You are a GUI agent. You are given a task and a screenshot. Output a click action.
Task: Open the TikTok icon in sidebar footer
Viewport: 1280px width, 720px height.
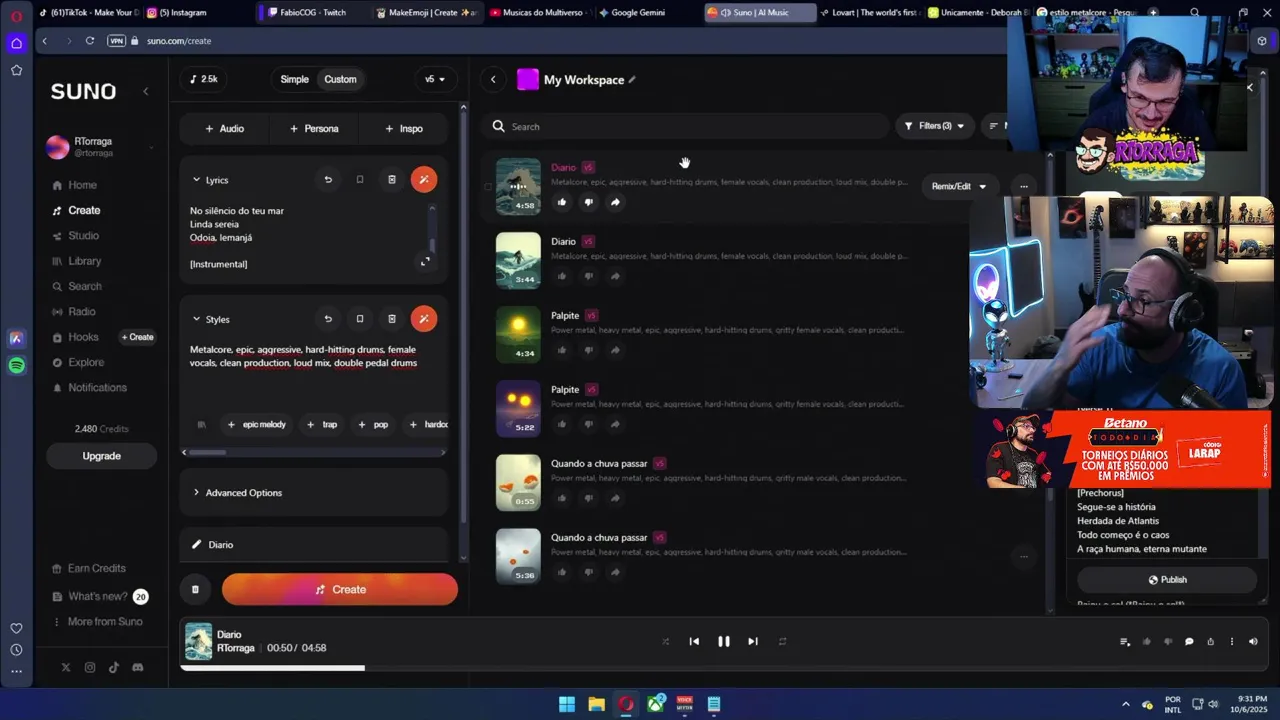114,667
